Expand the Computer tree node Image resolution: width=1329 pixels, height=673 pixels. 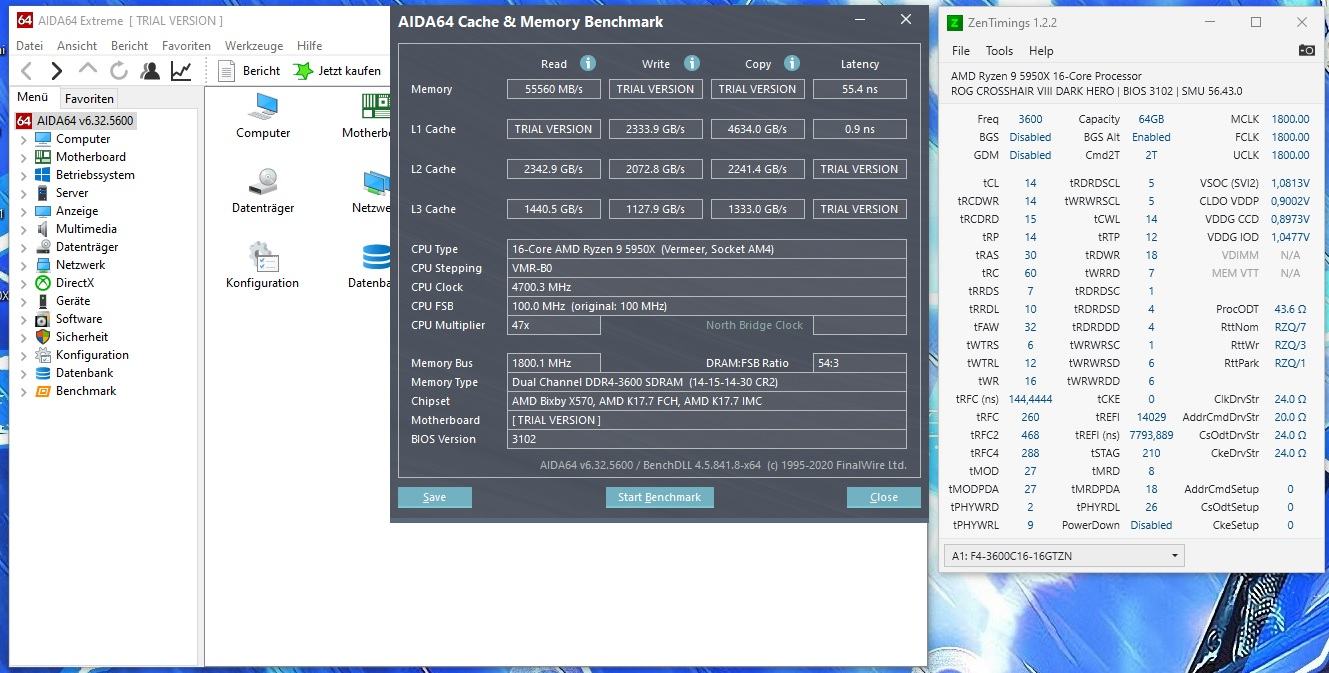(x=24, y=140)
